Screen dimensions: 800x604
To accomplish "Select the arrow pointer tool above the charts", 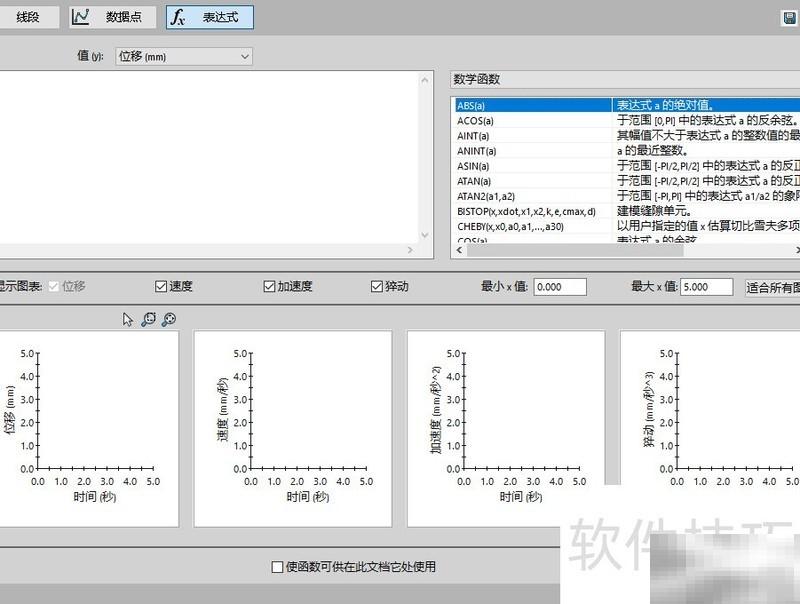I will click(x=126, y=318).
